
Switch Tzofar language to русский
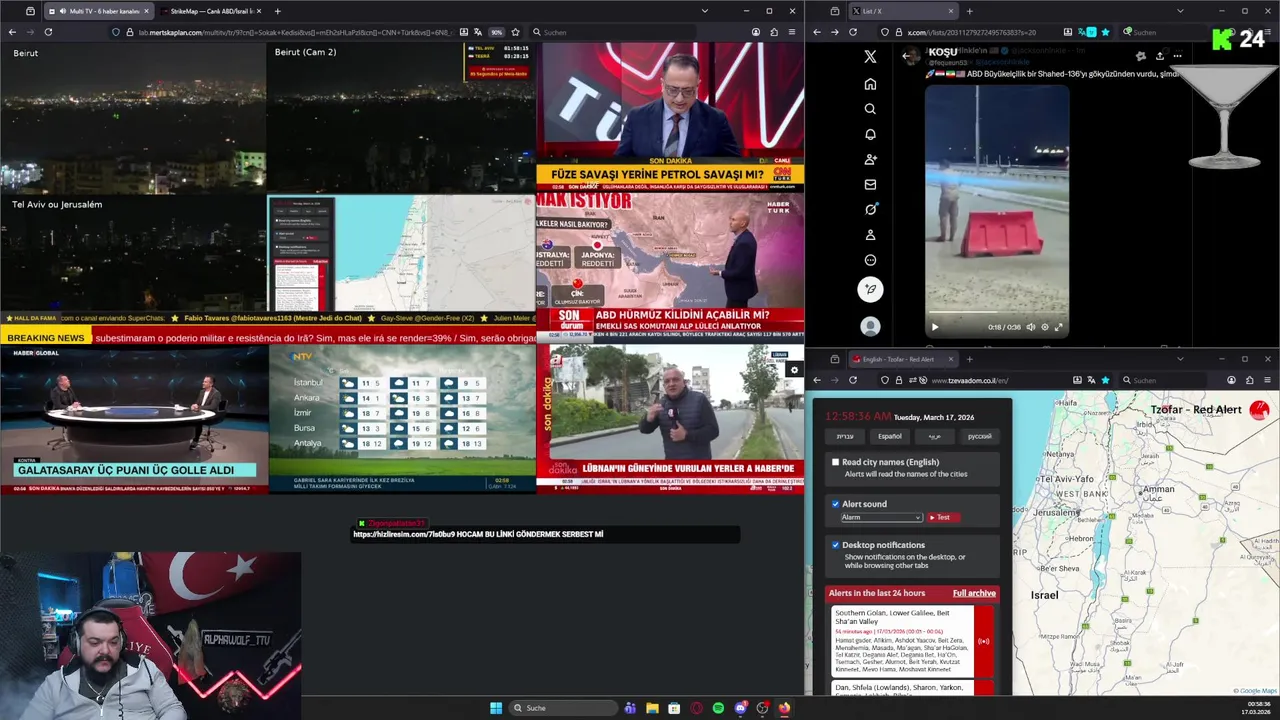click(980, 436)
